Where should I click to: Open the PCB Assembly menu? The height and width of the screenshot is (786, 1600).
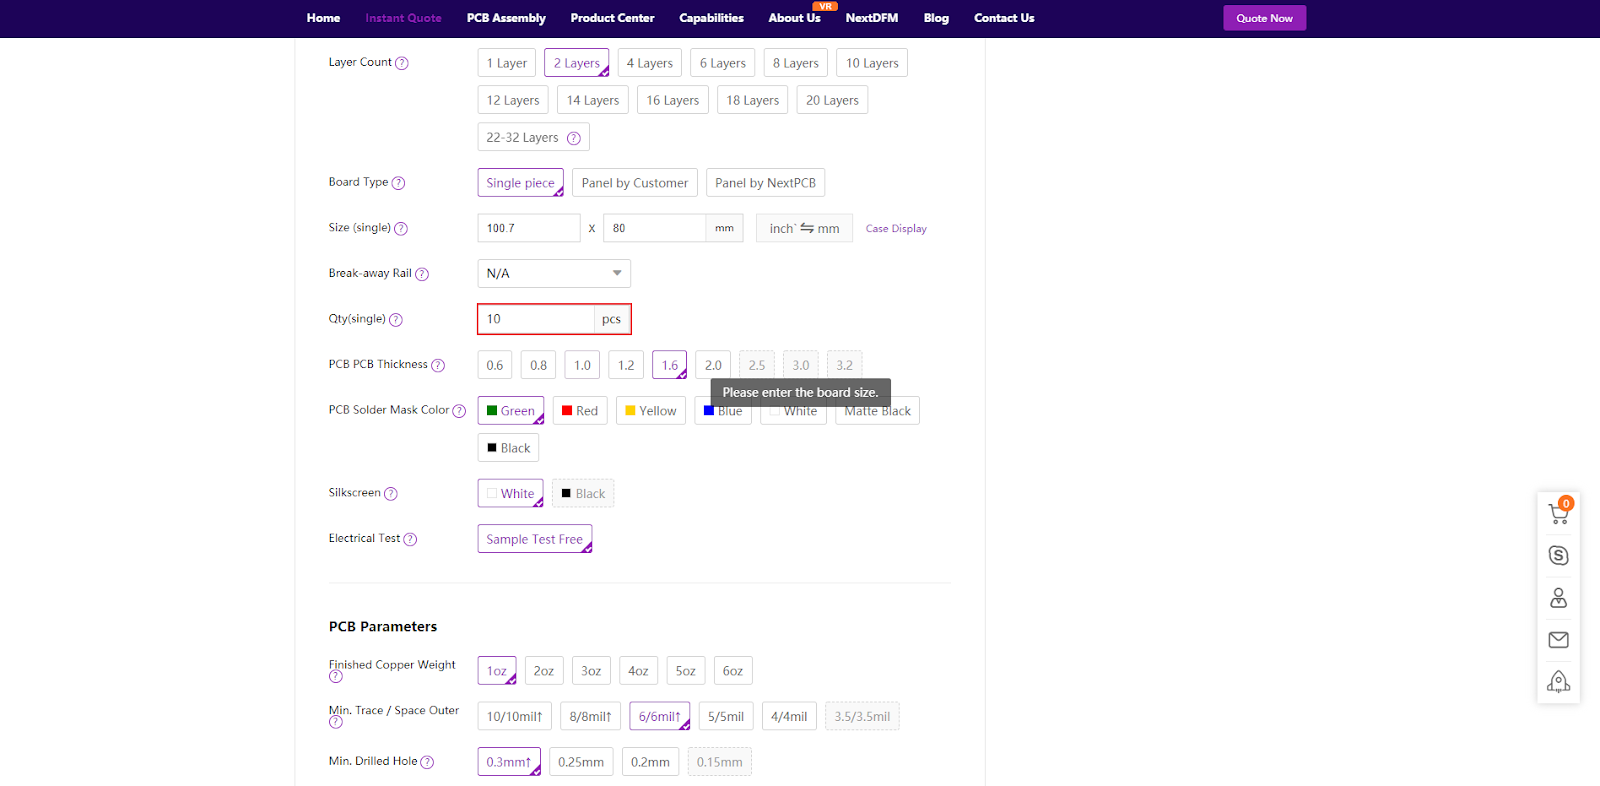[506, 18]
